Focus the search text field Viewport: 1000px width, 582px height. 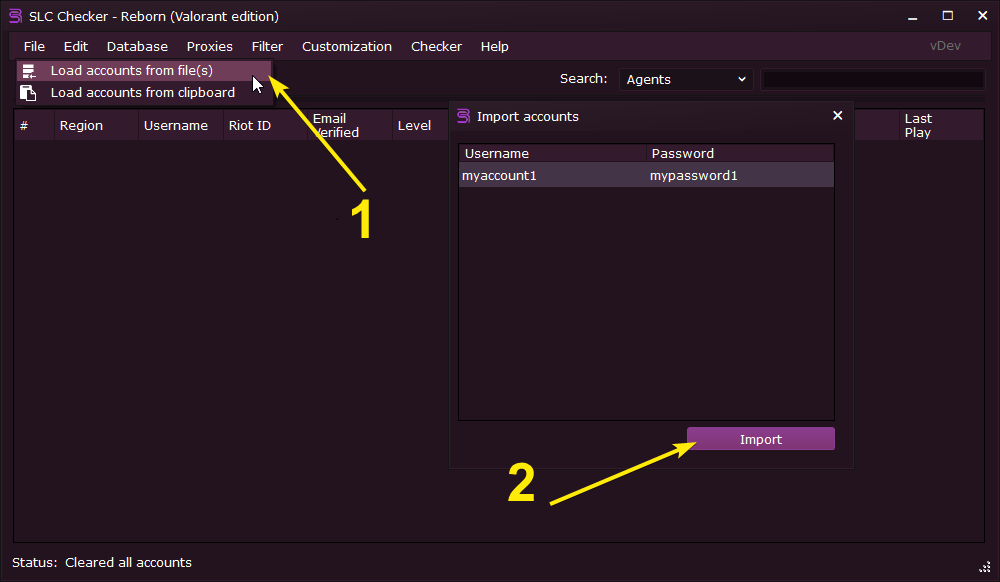[872, 80]
